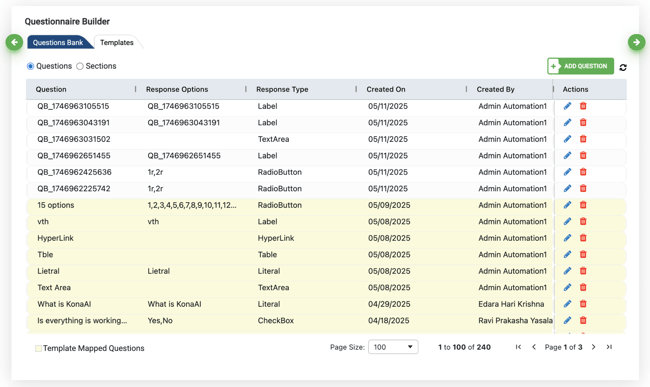The image size is (650, 387).
Task: Edit the 'Is everything is working' question
Action: point(568,320)
